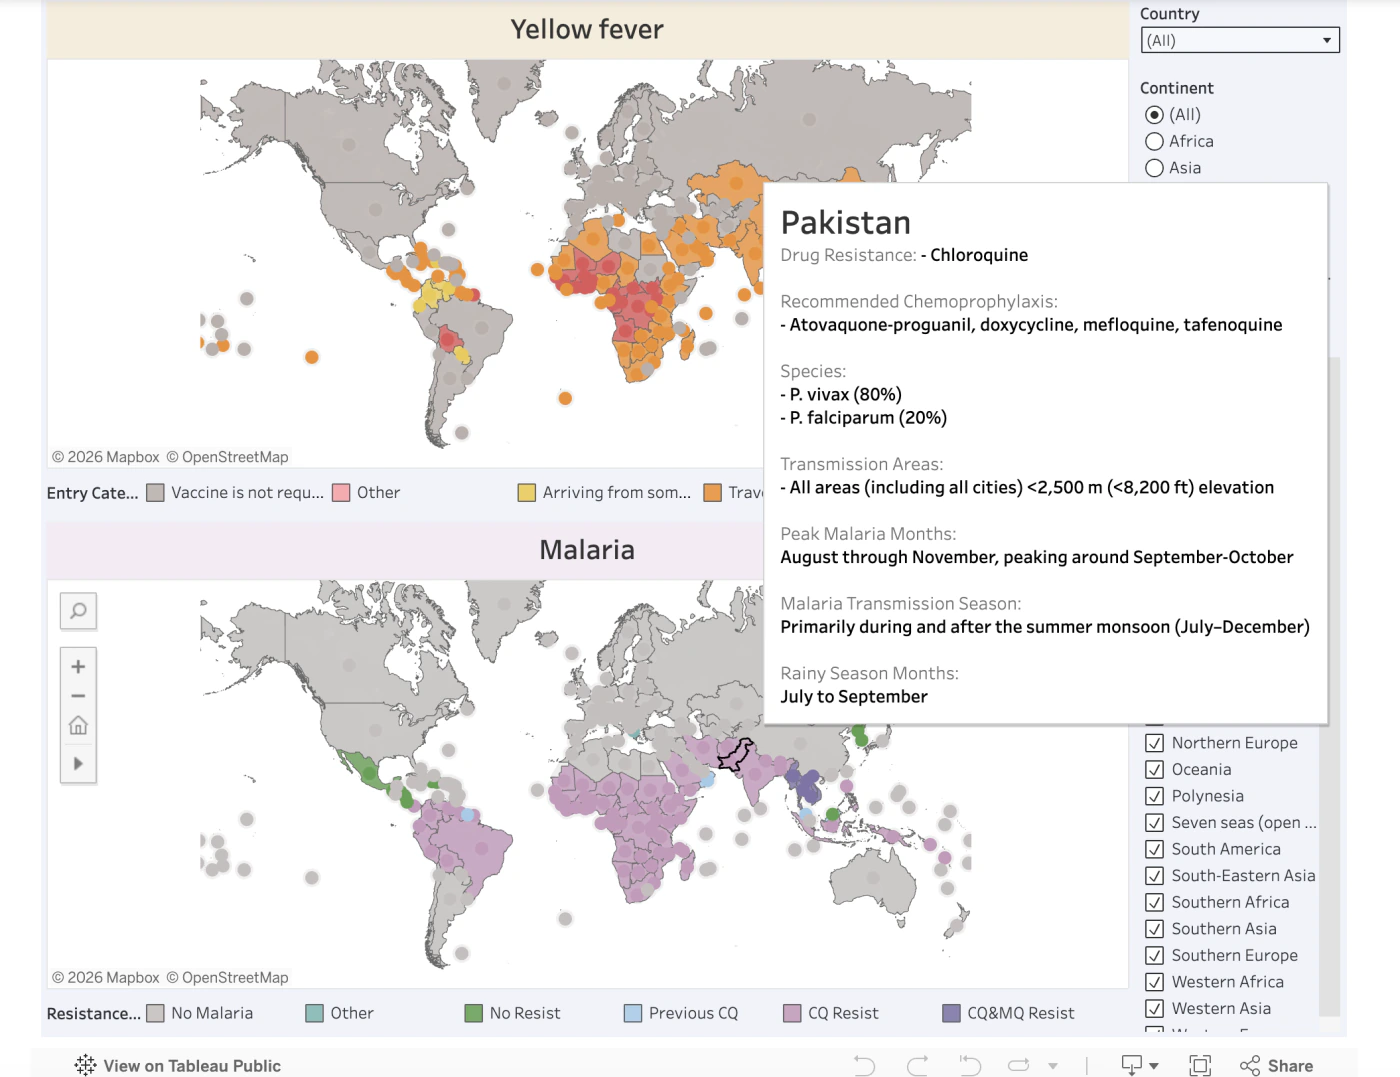The image size is (1400, 1077).
Task: Click the Tableau logo icon
Action: coord(85,1065)
